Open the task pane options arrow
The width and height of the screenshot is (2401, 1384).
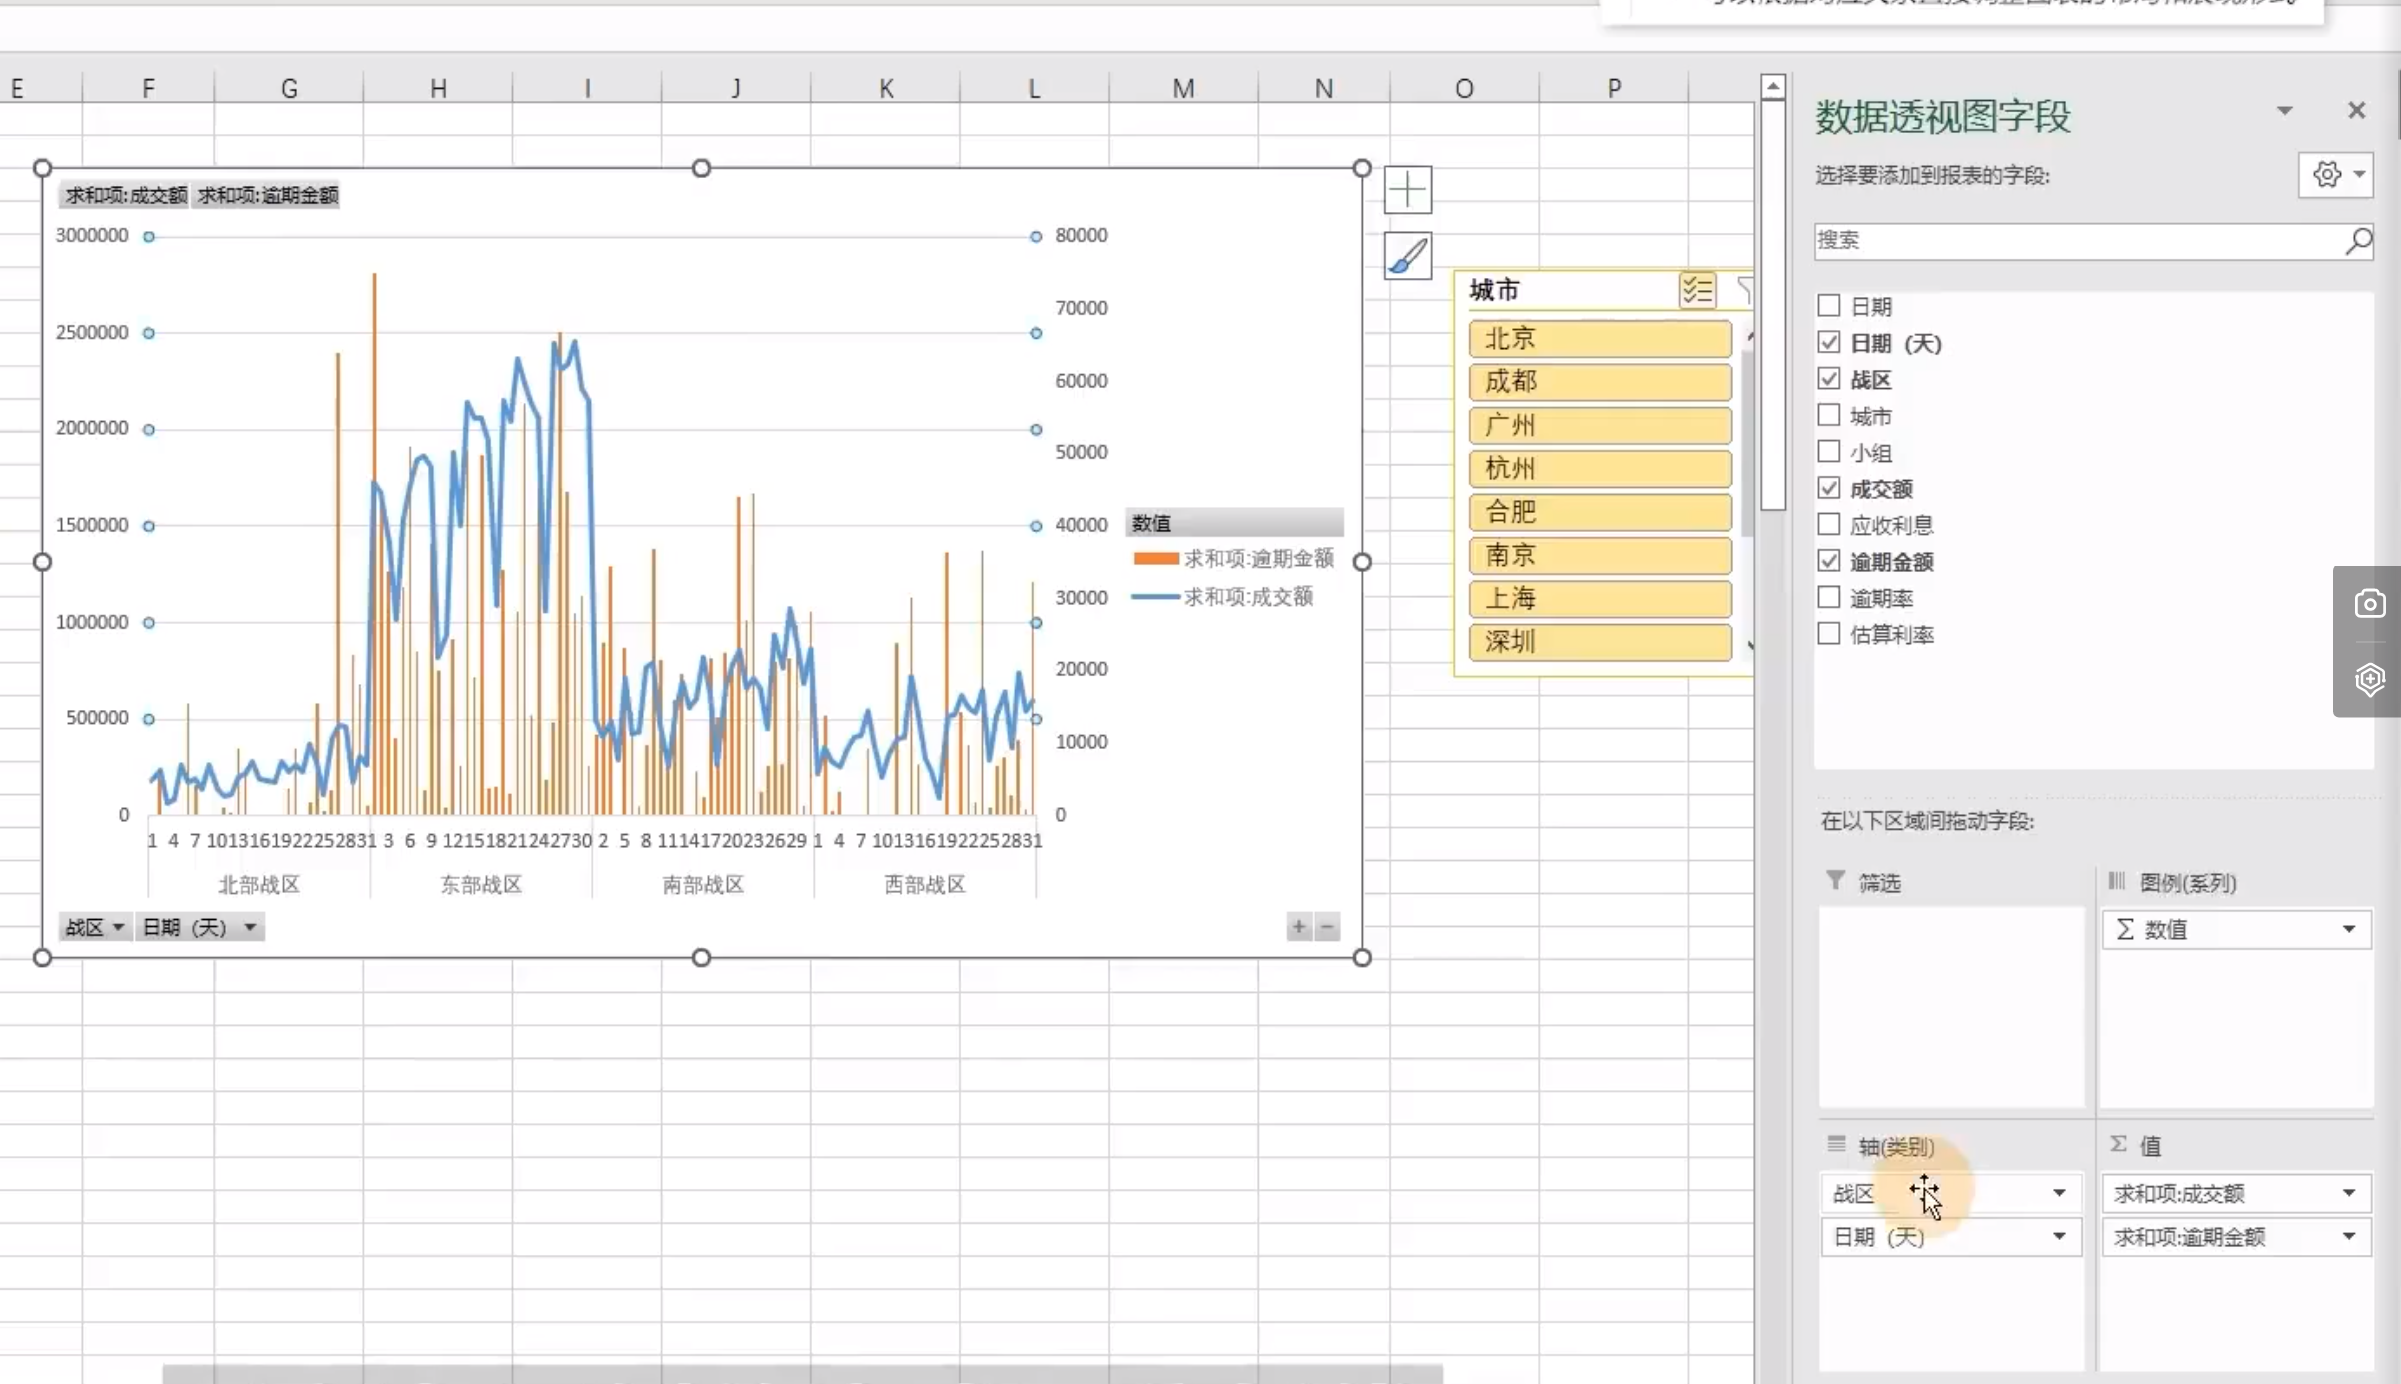point(2284,111)
